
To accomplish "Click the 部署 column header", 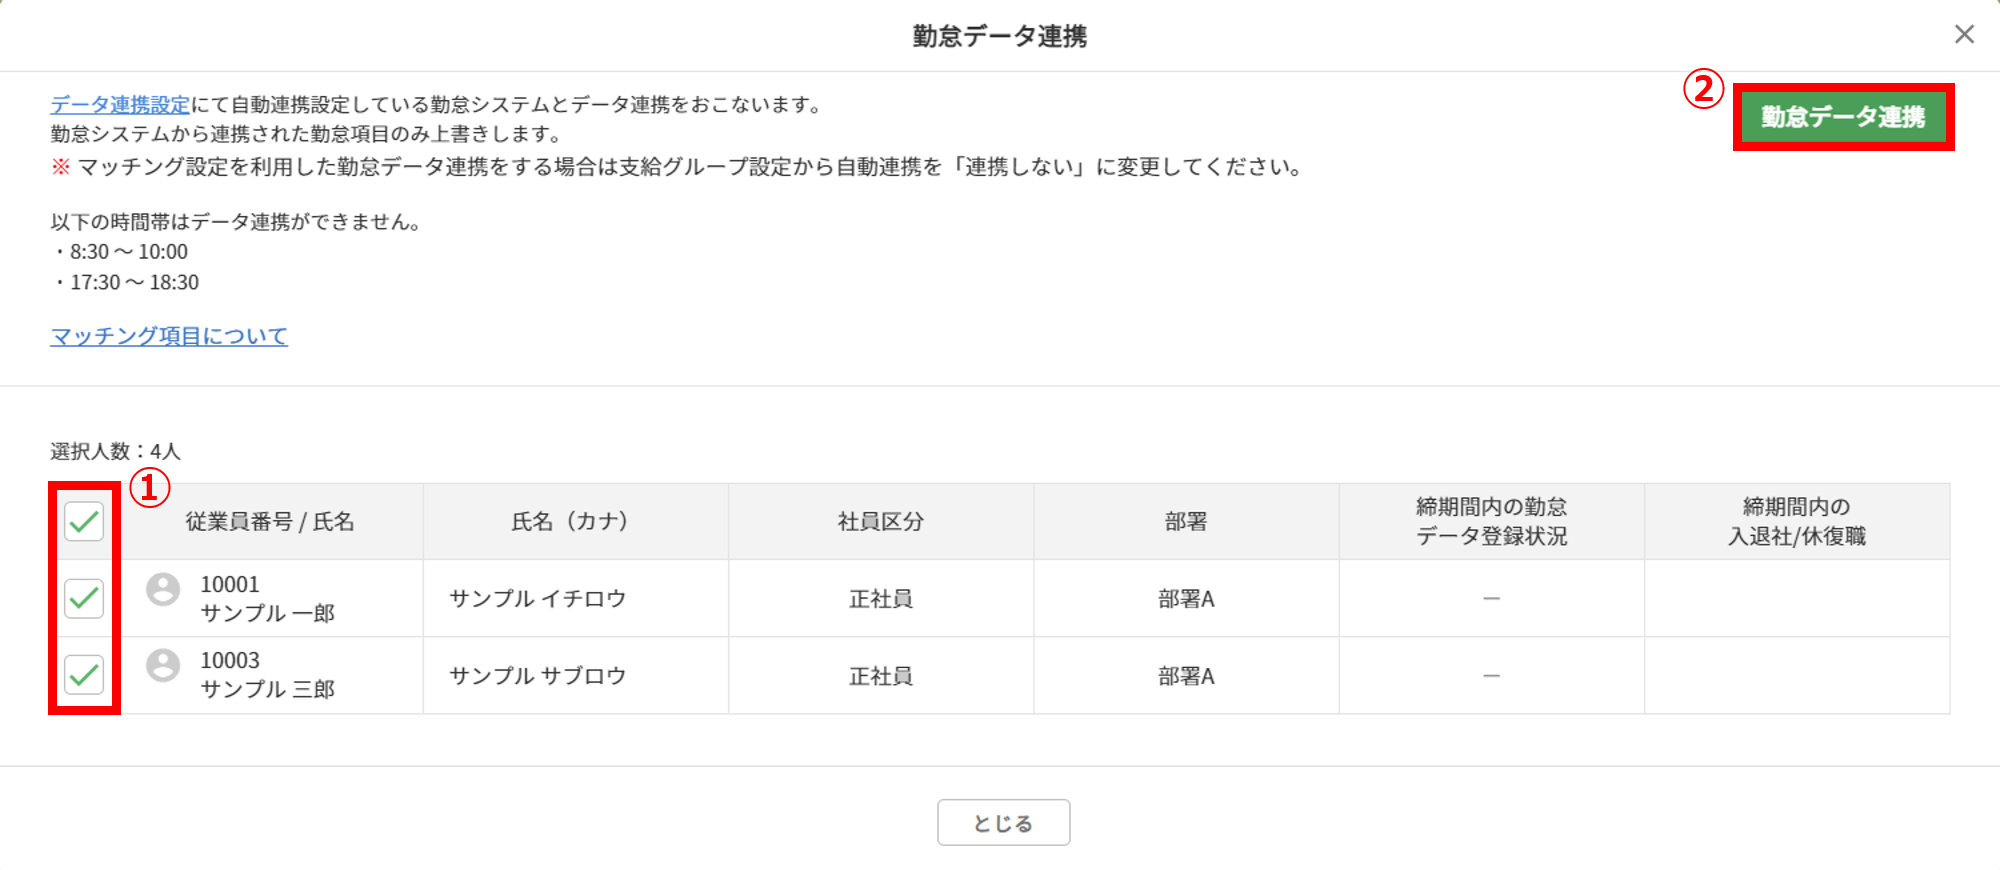I will point(1186,521).
